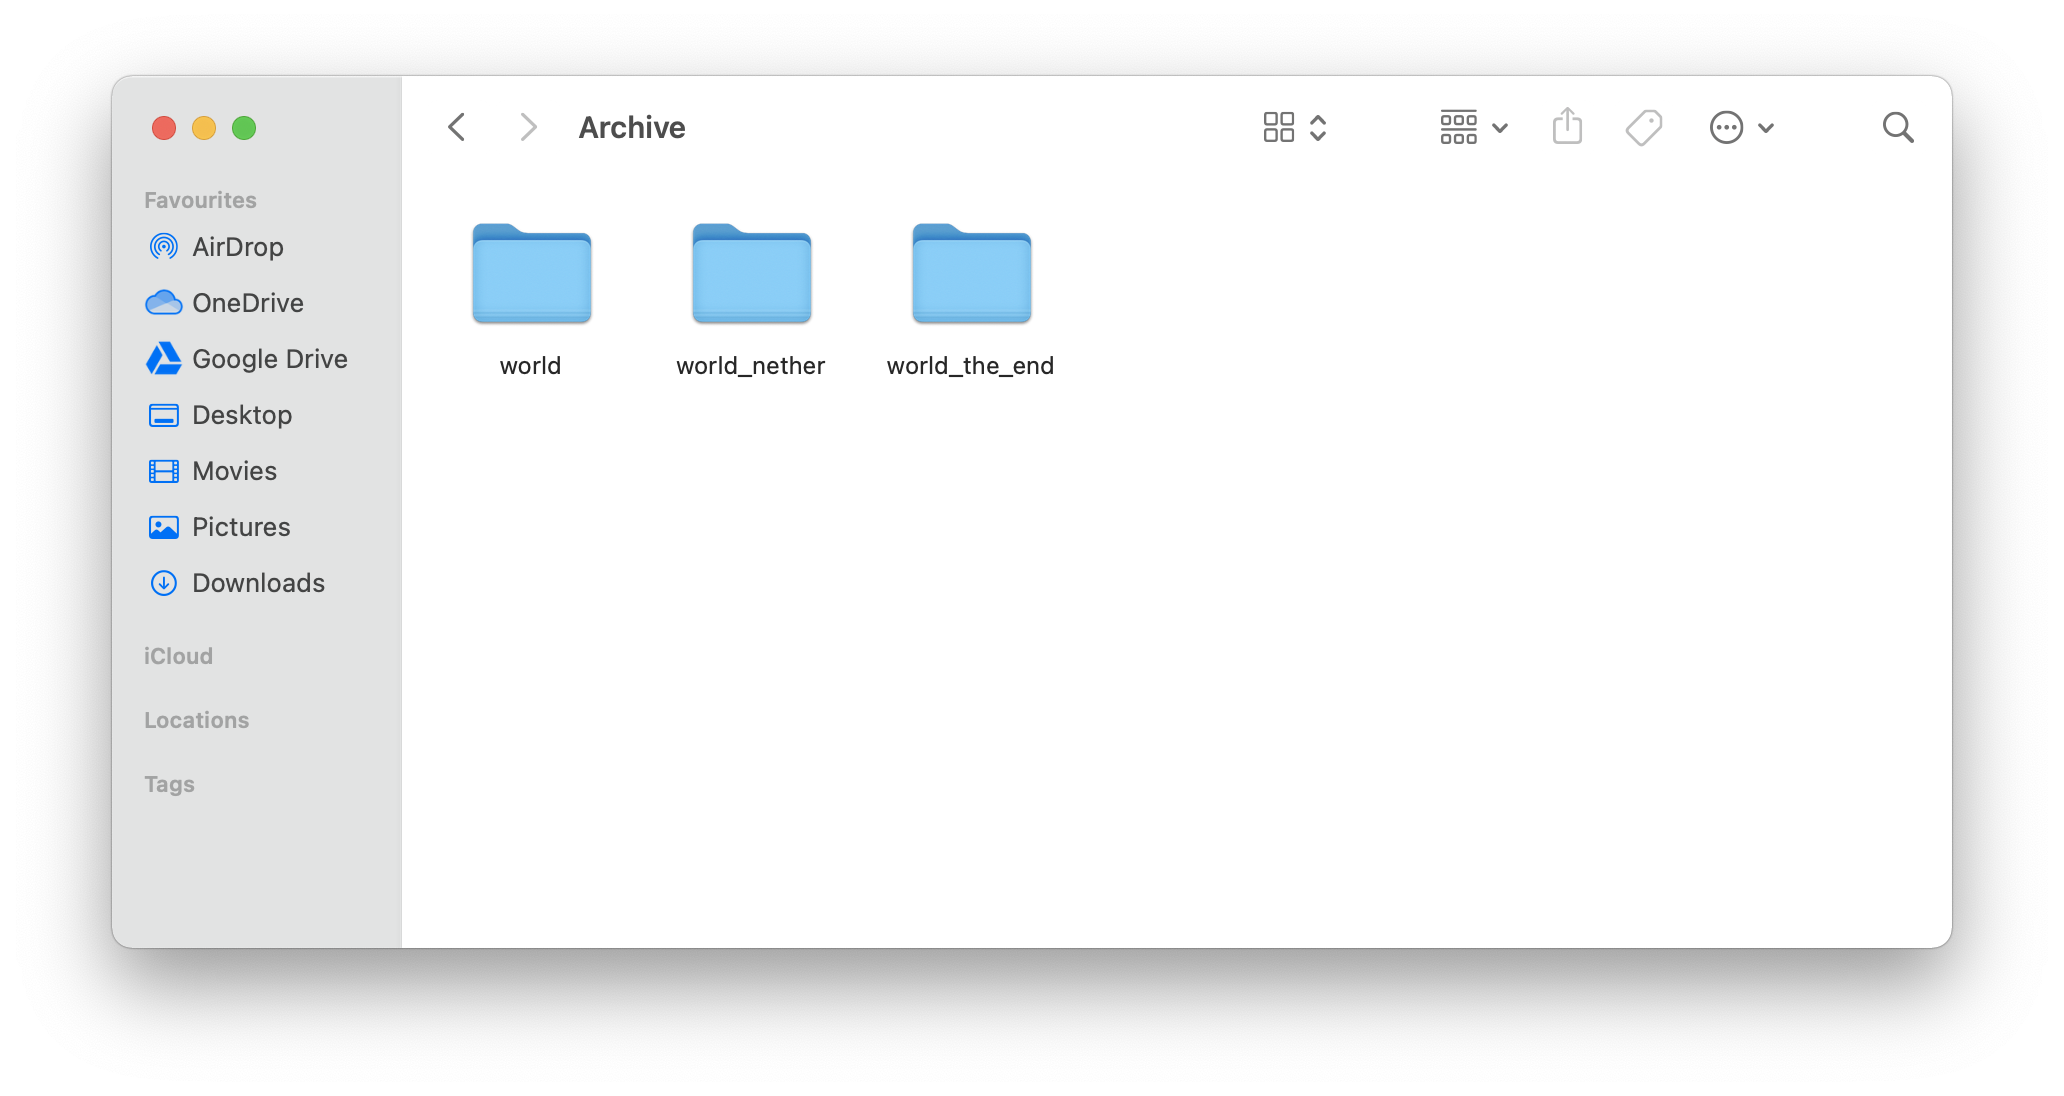Click the OneDrive sidebar icon
This screenshot has height=1096, width=2064.
pos(164,302)
